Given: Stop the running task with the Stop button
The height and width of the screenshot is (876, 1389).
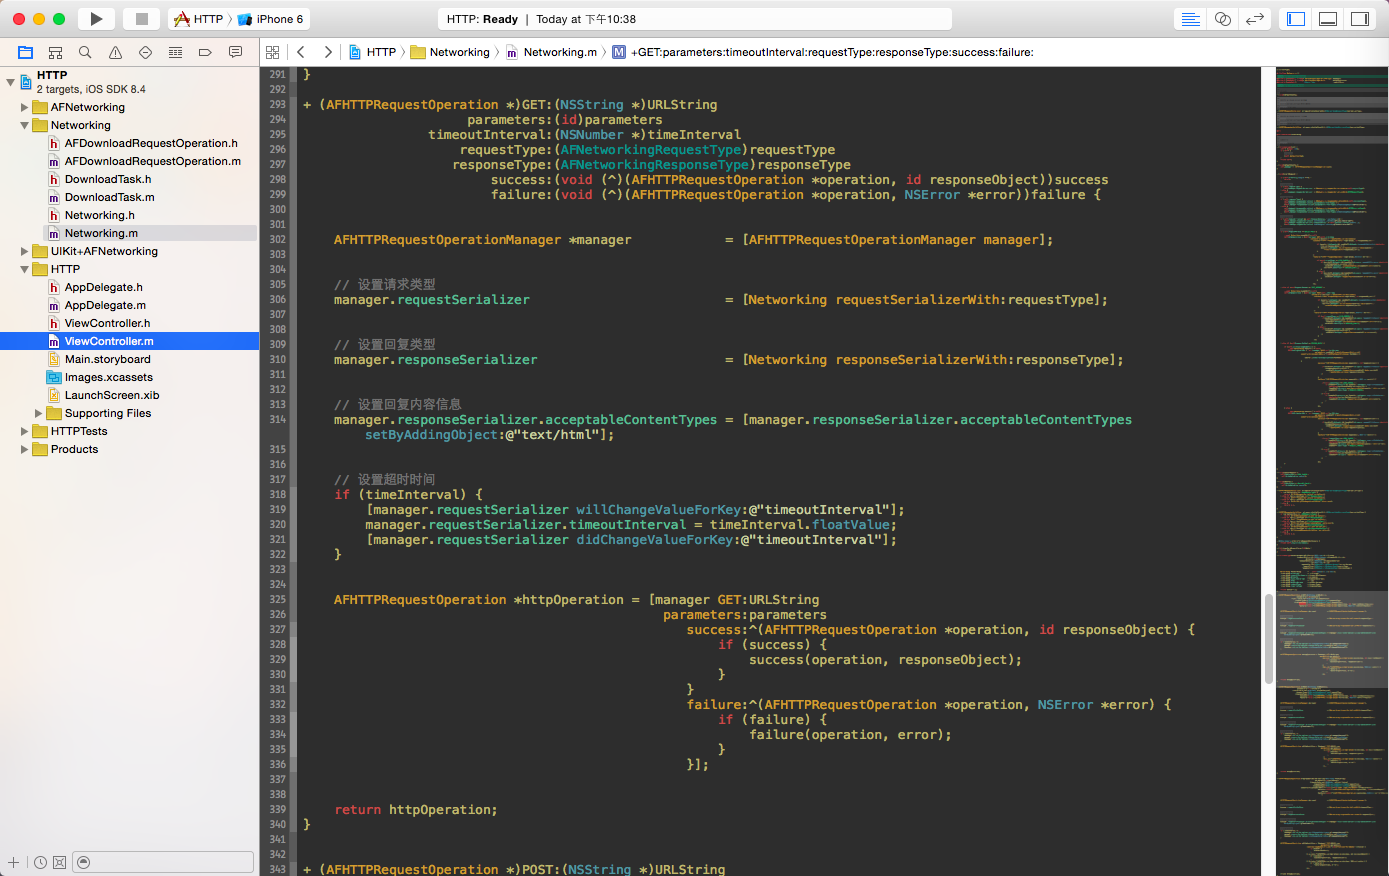Looking at the screenshot, I should 141,19.
